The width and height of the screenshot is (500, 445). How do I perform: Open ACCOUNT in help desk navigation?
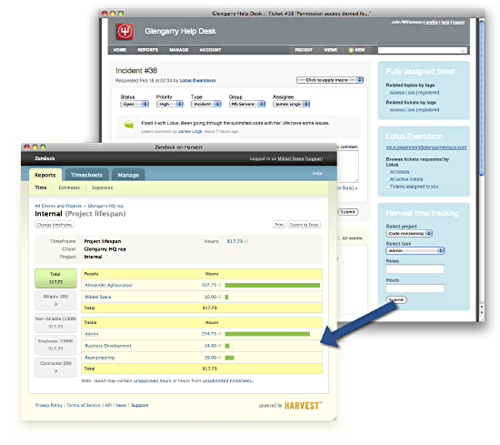[x=210, y=50]
